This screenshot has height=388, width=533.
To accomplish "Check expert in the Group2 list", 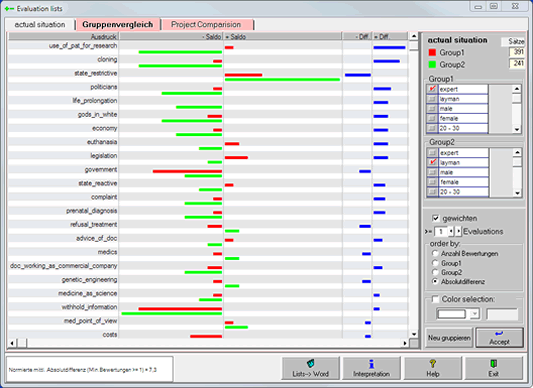I will pyautogui.click(x=432, y=153).
